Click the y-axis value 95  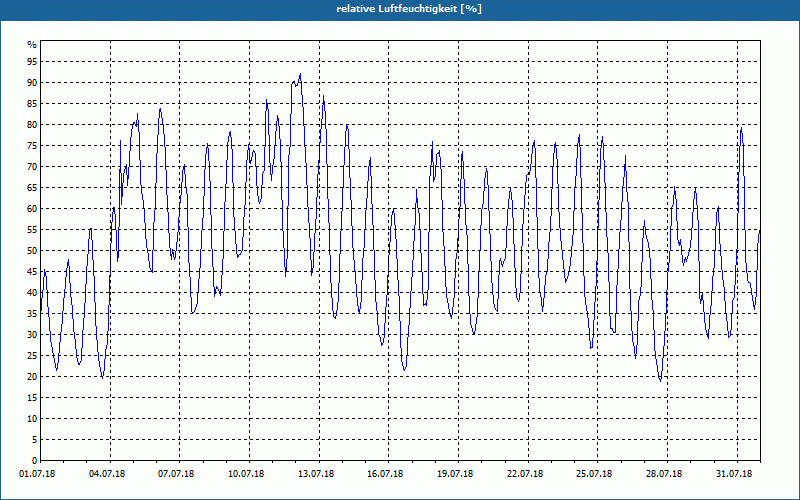click(x=32, y=62)
